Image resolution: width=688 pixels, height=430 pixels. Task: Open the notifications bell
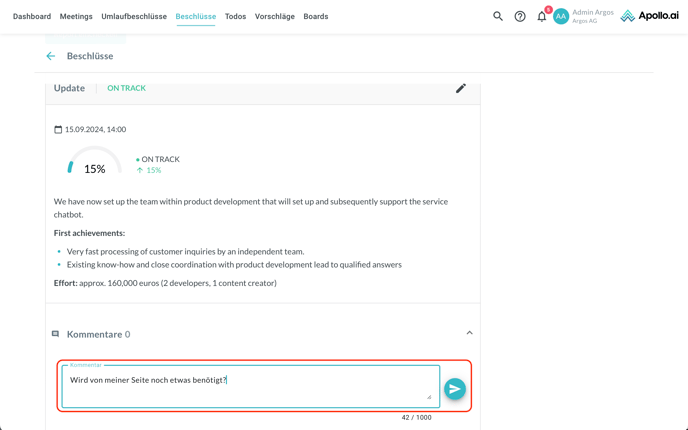(x=542, y=16)
